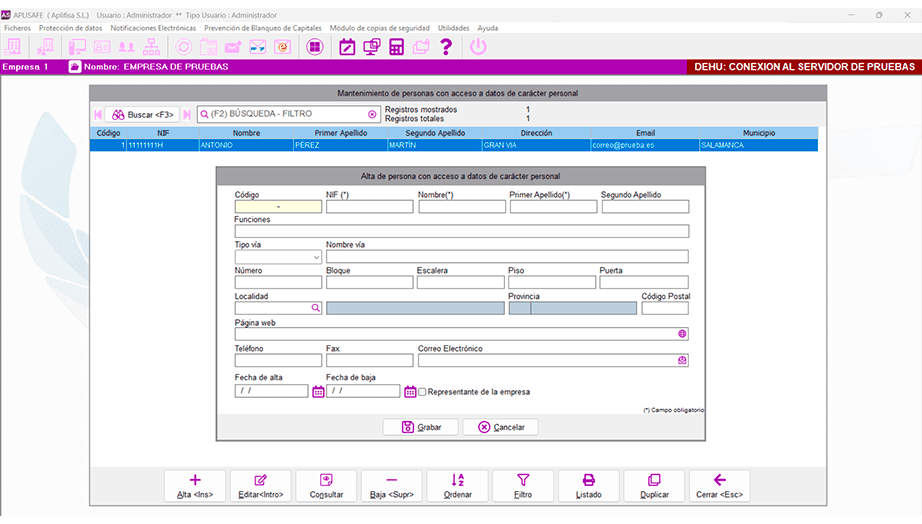Click the Localidad search magnifier icon

315,309
